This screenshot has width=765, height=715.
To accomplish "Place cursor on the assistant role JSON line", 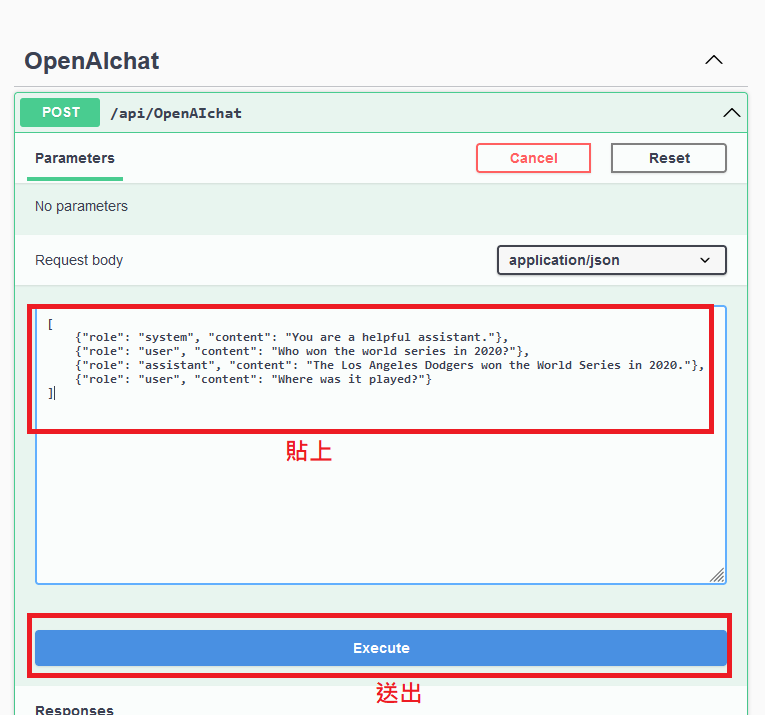I will click(388, 366).
